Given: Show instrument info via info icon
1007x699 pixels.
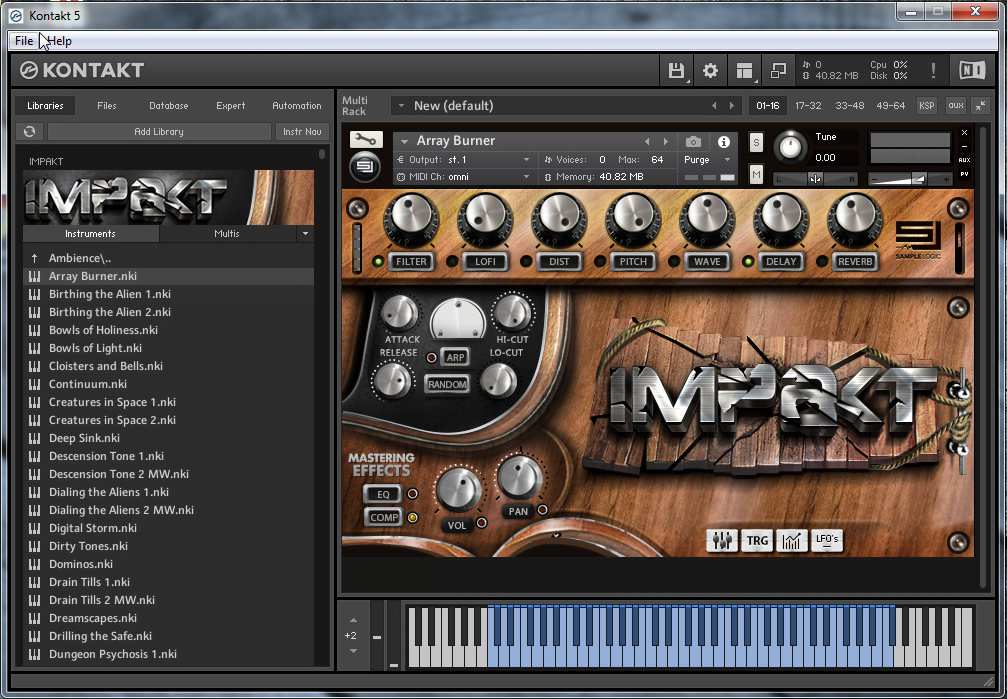Looking at the screenshot, I should click(x=724, y=141).
